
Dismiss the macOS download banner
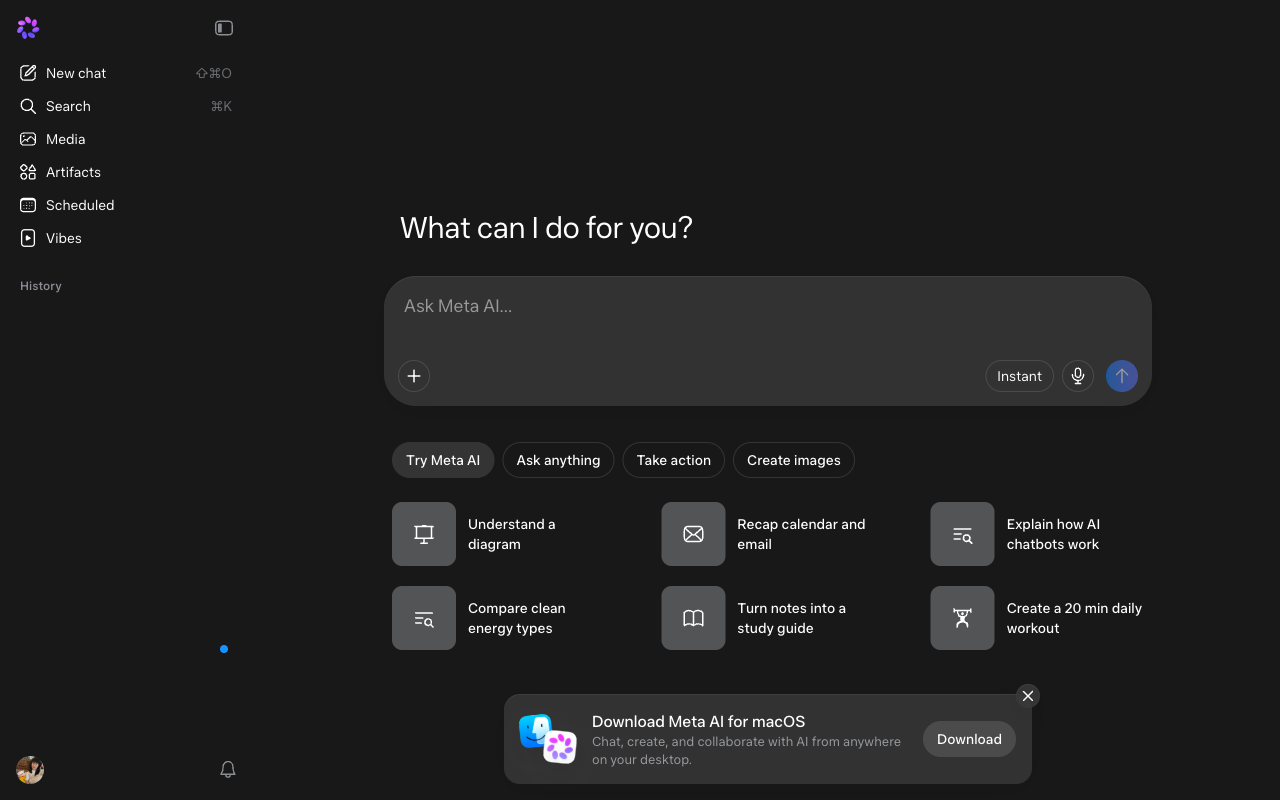pos(1028,696)
